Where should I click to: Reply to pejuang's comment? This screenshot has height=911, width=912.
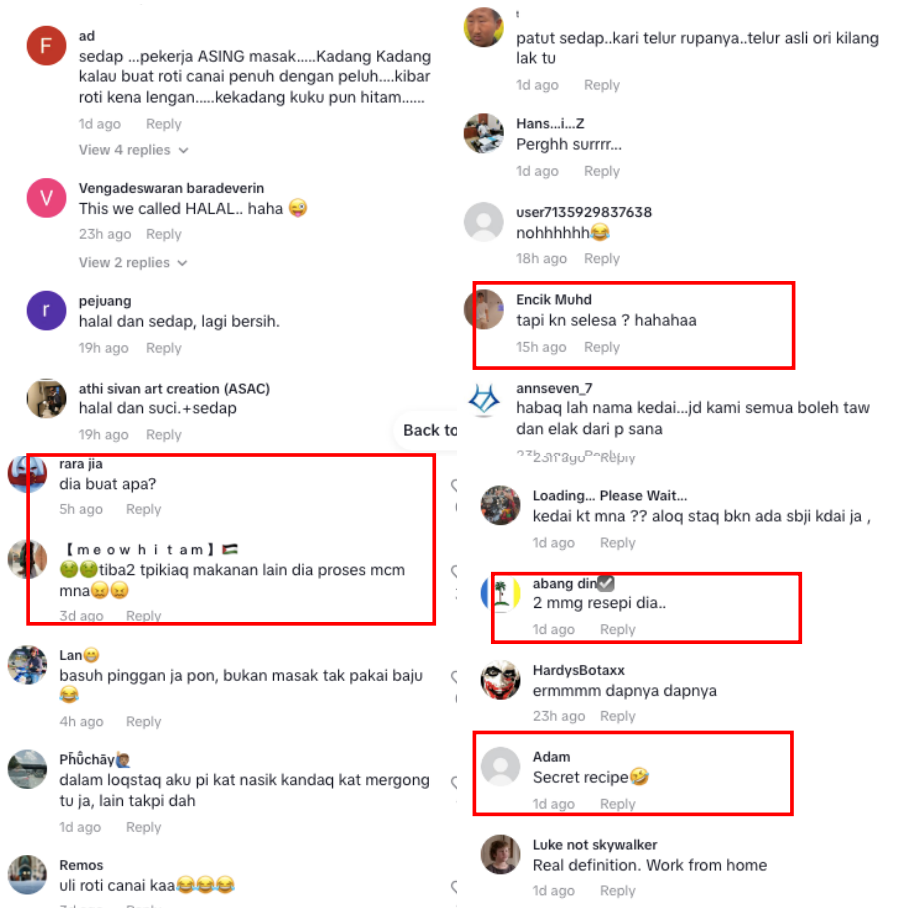[x=163, y=348]
